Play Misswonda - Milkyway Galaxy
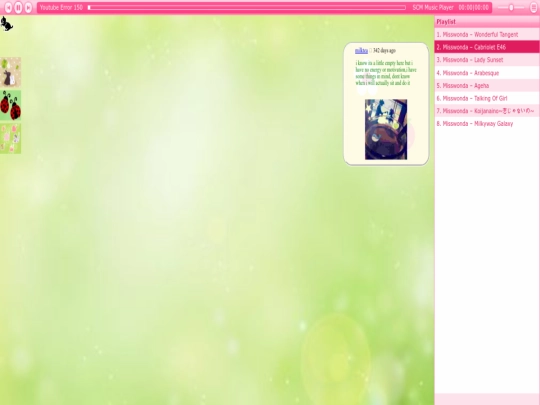Screen dimensions: 540x405 click(x=487, y=124)
